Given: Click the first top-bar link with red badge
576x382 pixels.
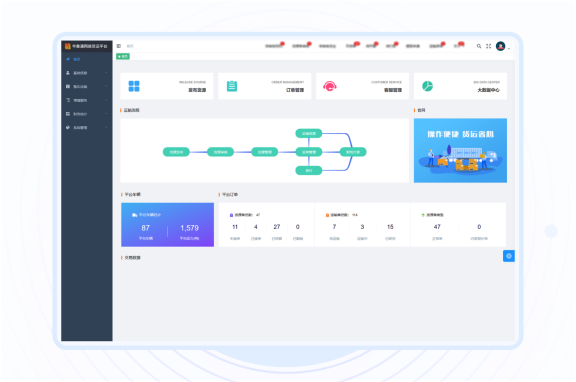Looking at the screenshot, I should pos(274,46).
